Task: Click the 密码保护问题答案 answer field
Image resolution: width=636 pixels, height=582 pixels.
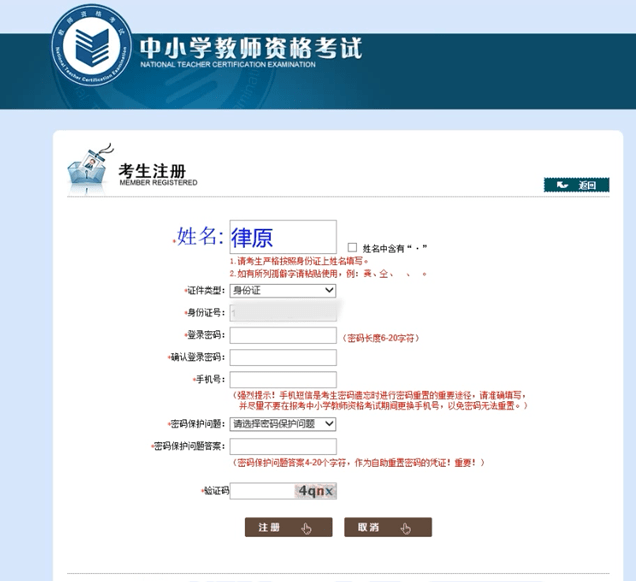Action: [283, 446]
